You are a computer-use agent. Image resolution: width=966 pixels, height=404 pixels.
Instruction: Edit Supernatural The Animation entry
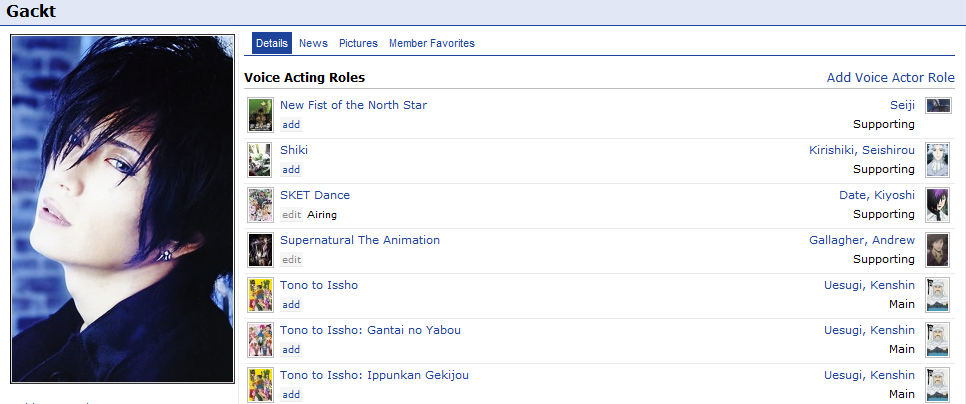(291, 259)
